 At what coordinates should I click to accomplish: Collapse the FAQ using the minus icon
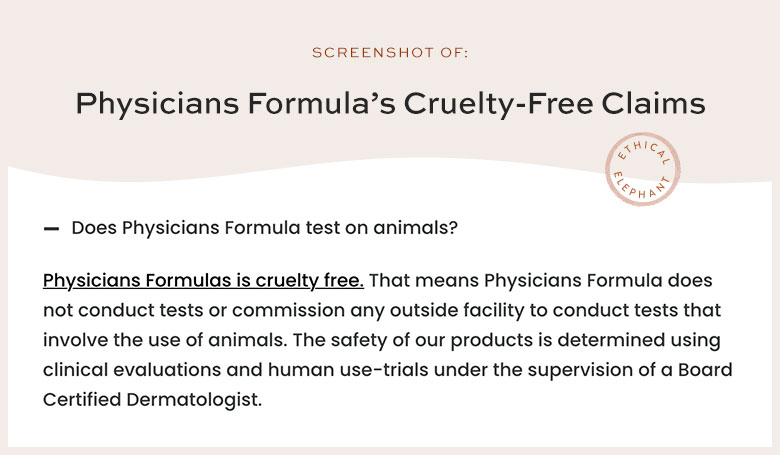click(51, 229)
